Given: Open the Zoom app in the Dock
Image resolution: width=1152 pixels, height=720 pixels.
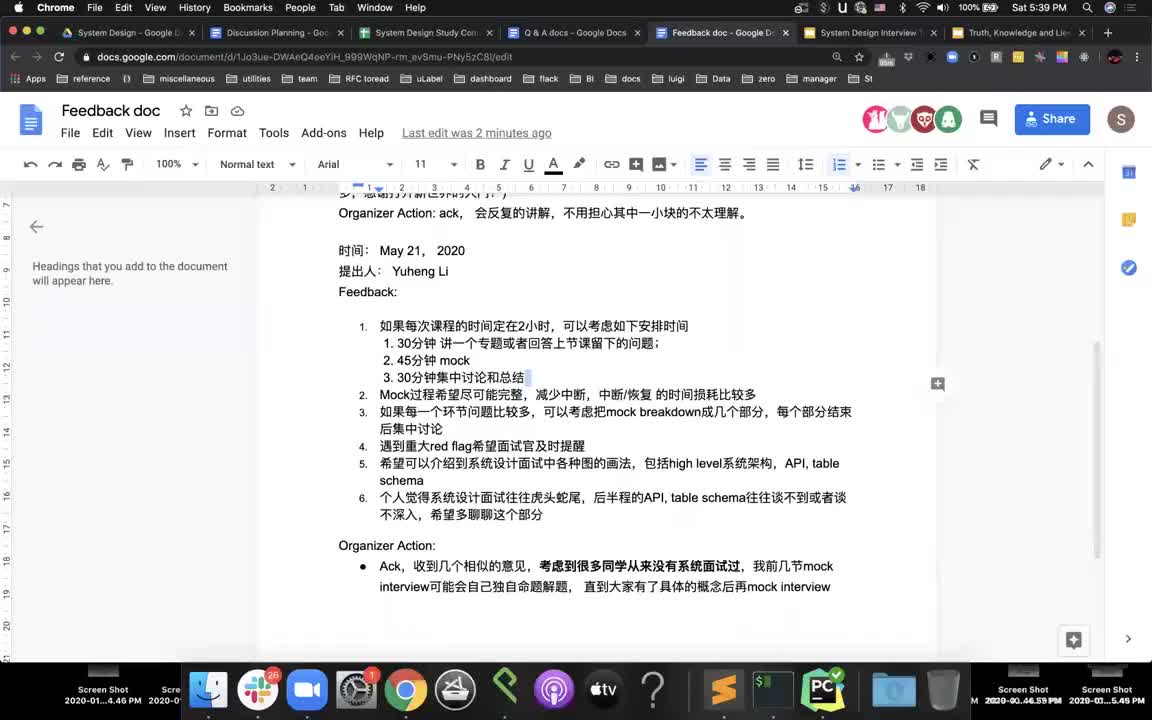Looking at the screenshot, I should (x=307, y=691).
